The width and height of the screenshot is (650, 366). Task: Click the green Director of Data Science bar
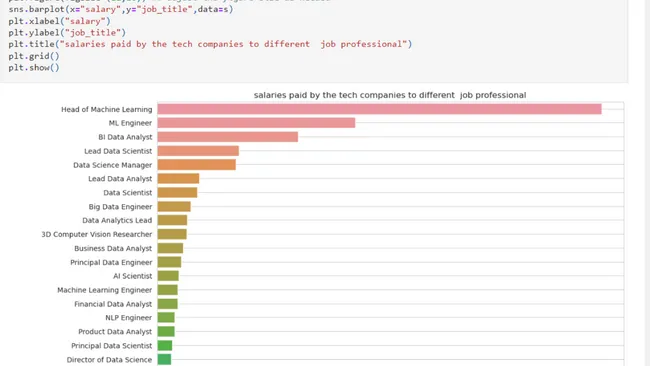(x=164, y=359)
